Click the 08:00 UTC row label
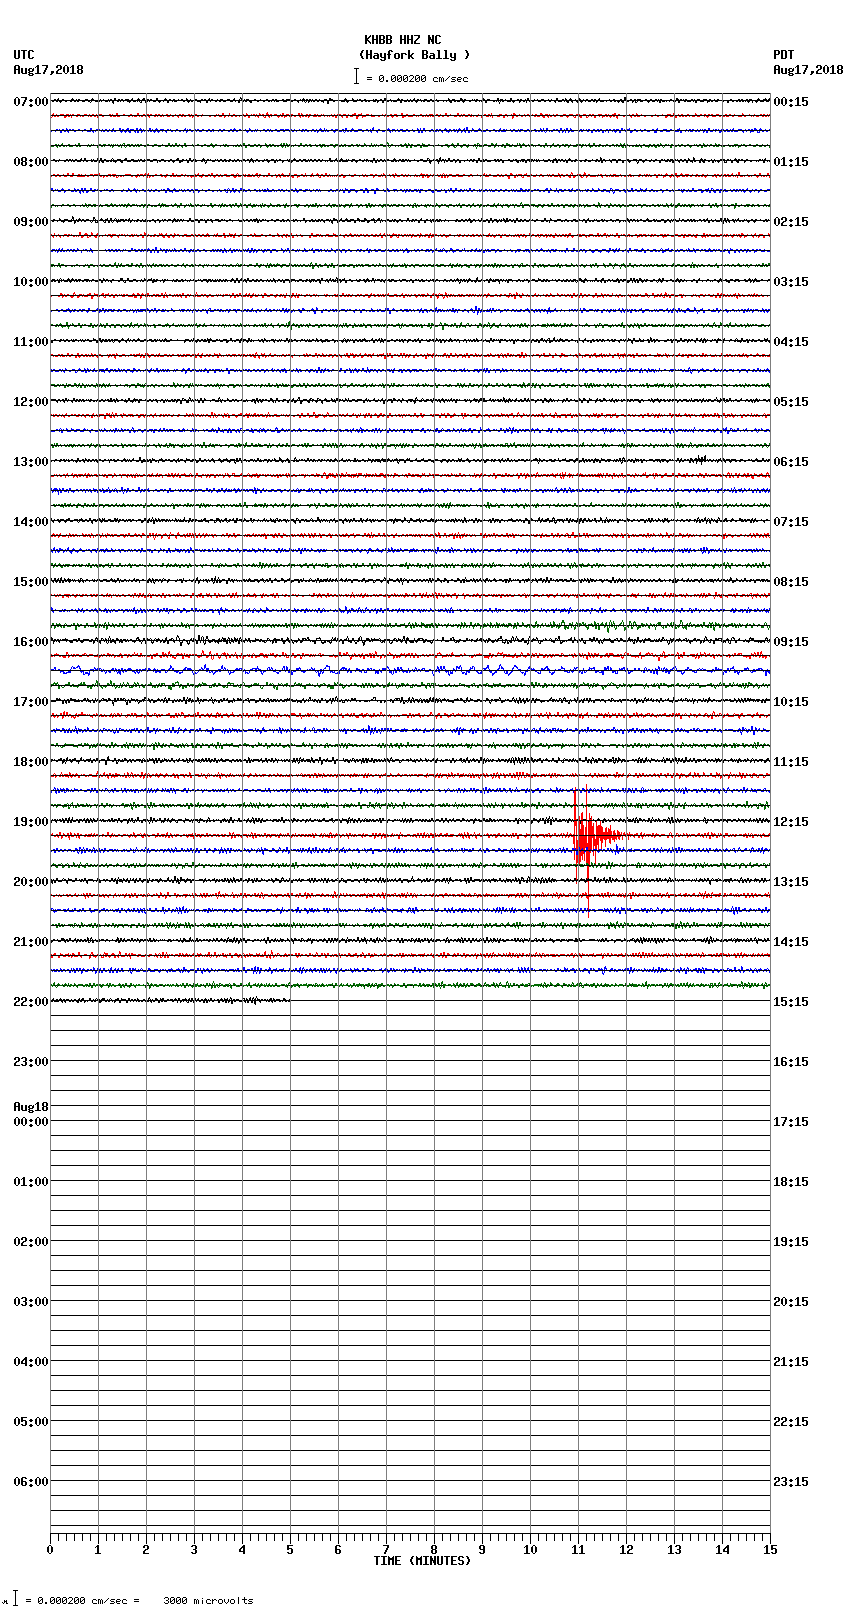Screen dimensions: 850x1613 coord(31,162)
